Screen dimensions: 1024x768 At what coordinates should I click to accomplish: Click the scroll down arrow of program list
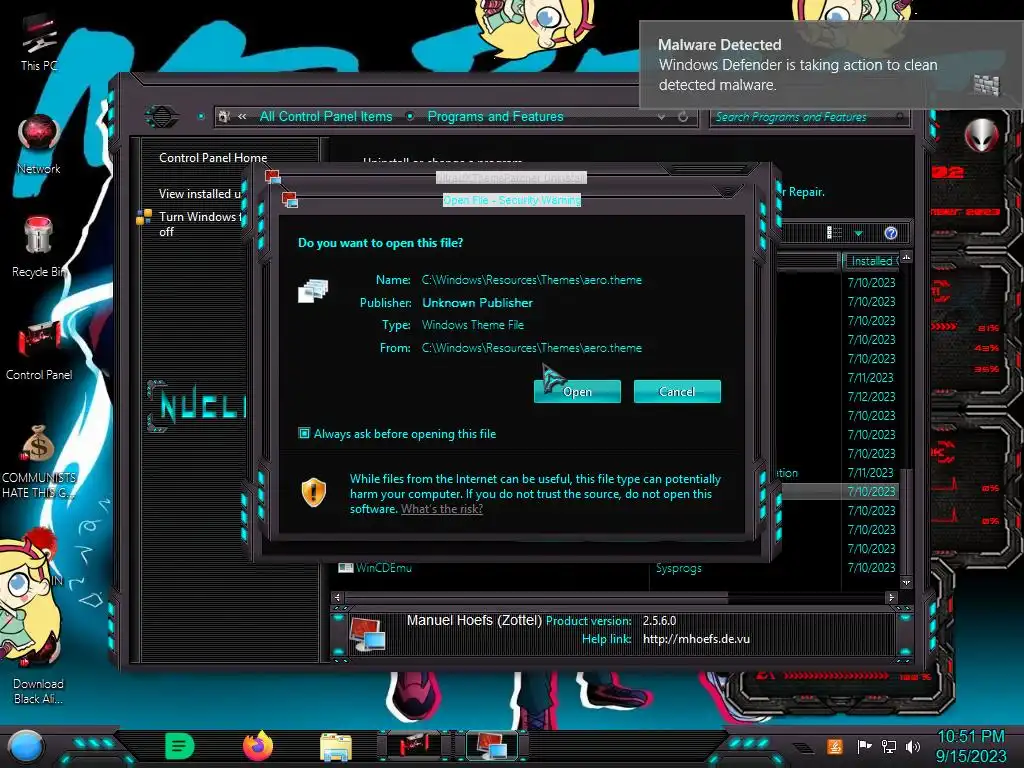[906, 582]
